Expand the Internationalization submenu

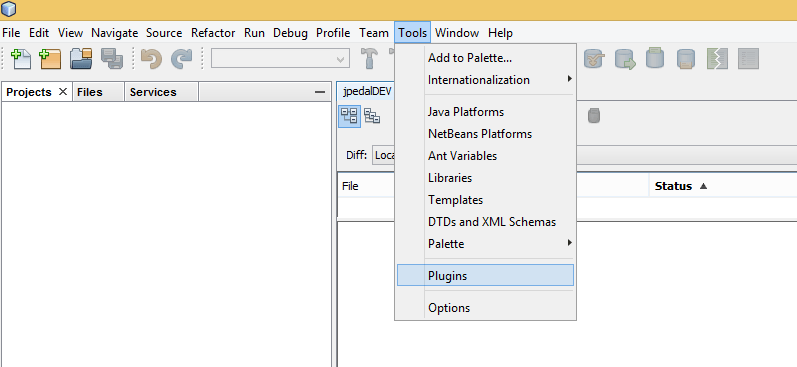(x=486, y=80)
